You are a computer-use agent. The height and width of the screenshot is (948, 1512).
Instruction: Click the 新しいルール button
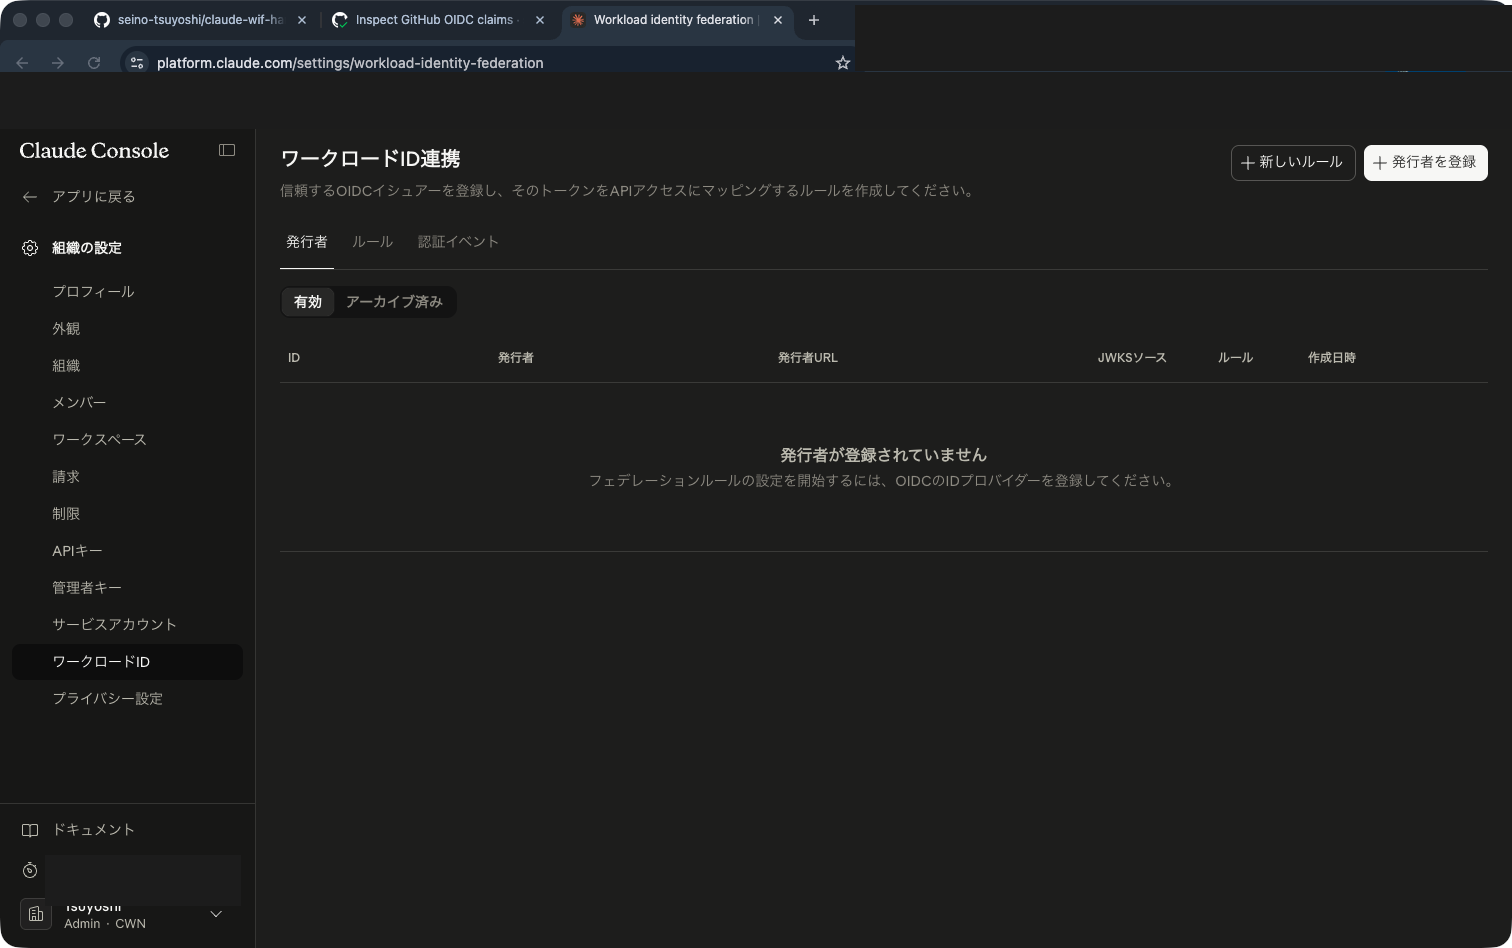[x=1293, y=162]
